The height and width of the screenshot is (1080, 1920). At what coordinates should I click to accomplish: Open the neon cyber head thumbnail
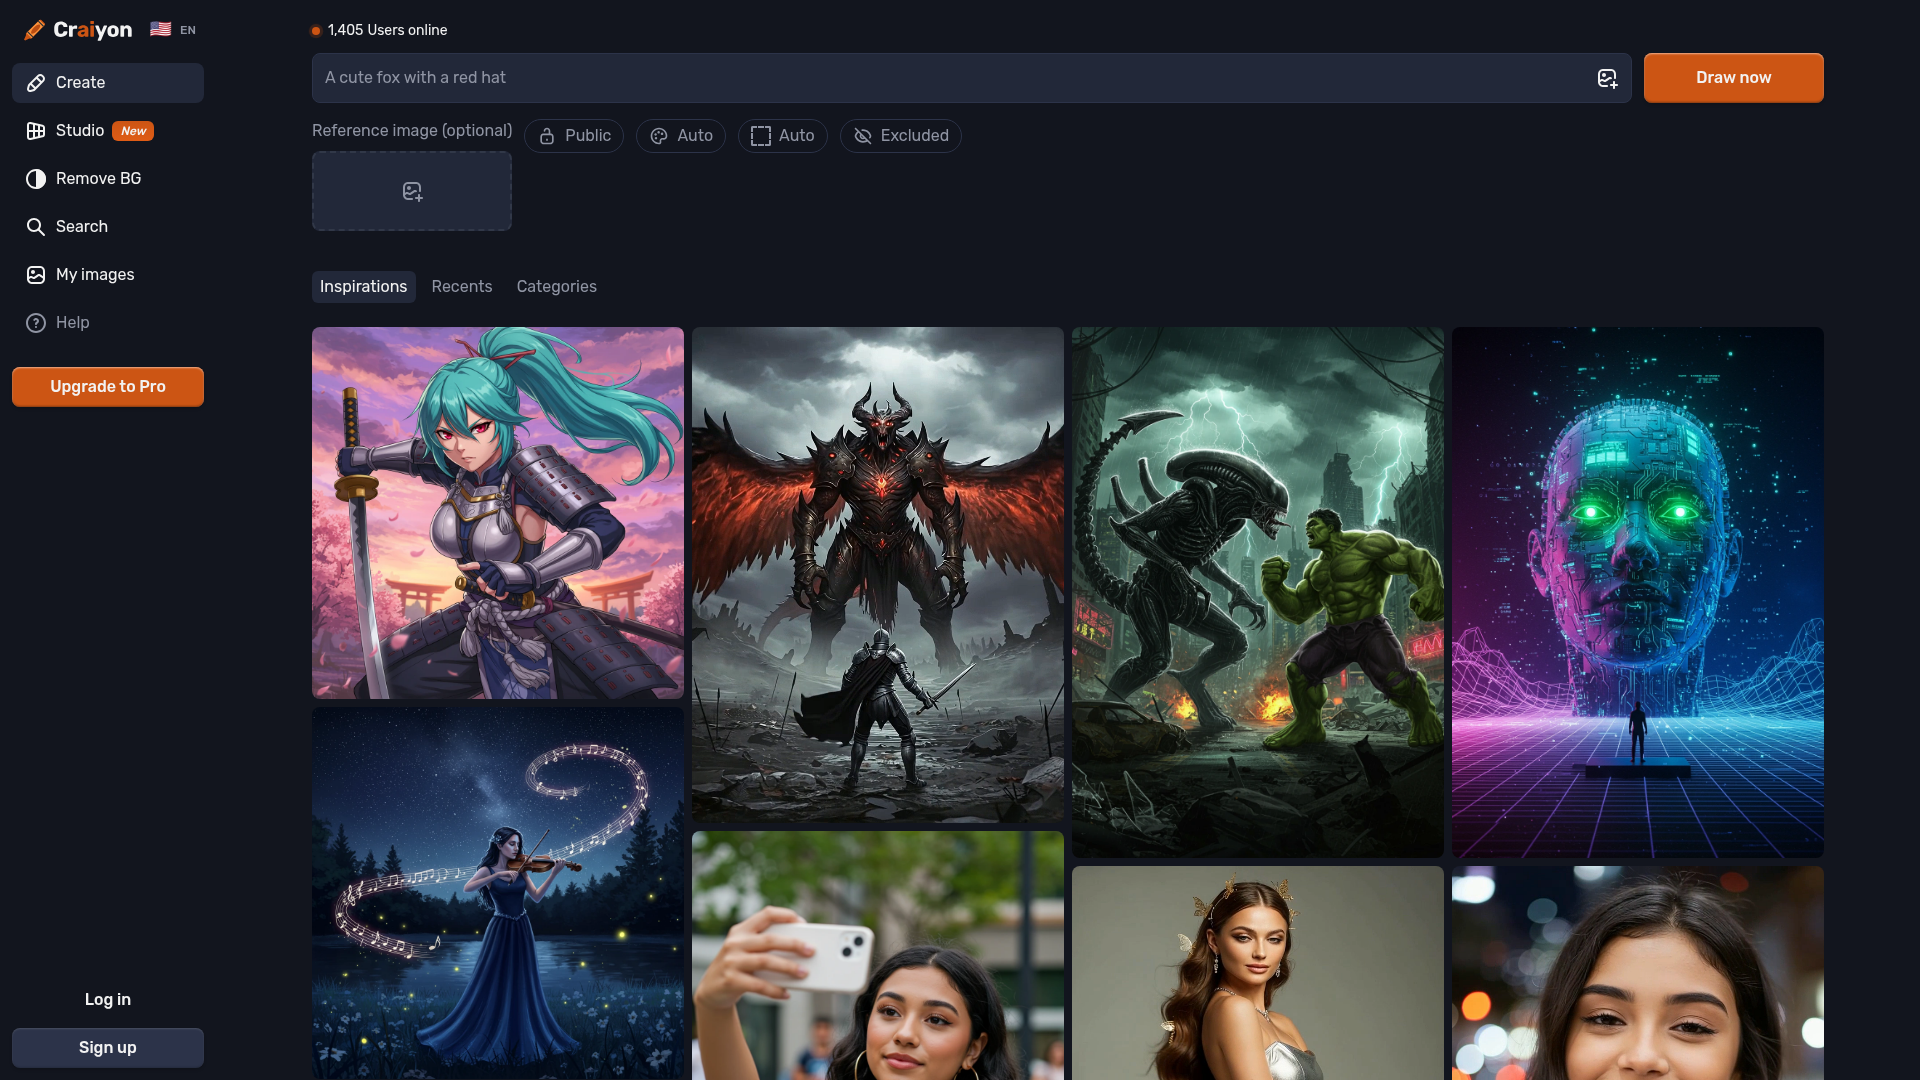1638,592
